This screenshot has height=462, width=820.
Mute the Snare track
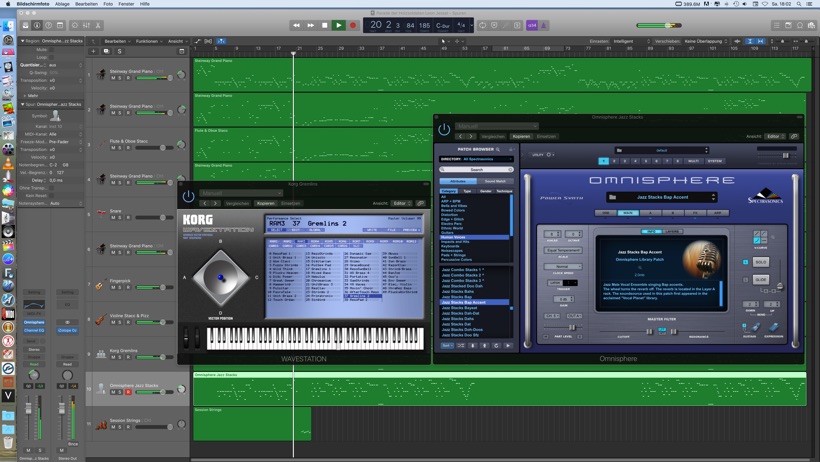pos(113,217)
